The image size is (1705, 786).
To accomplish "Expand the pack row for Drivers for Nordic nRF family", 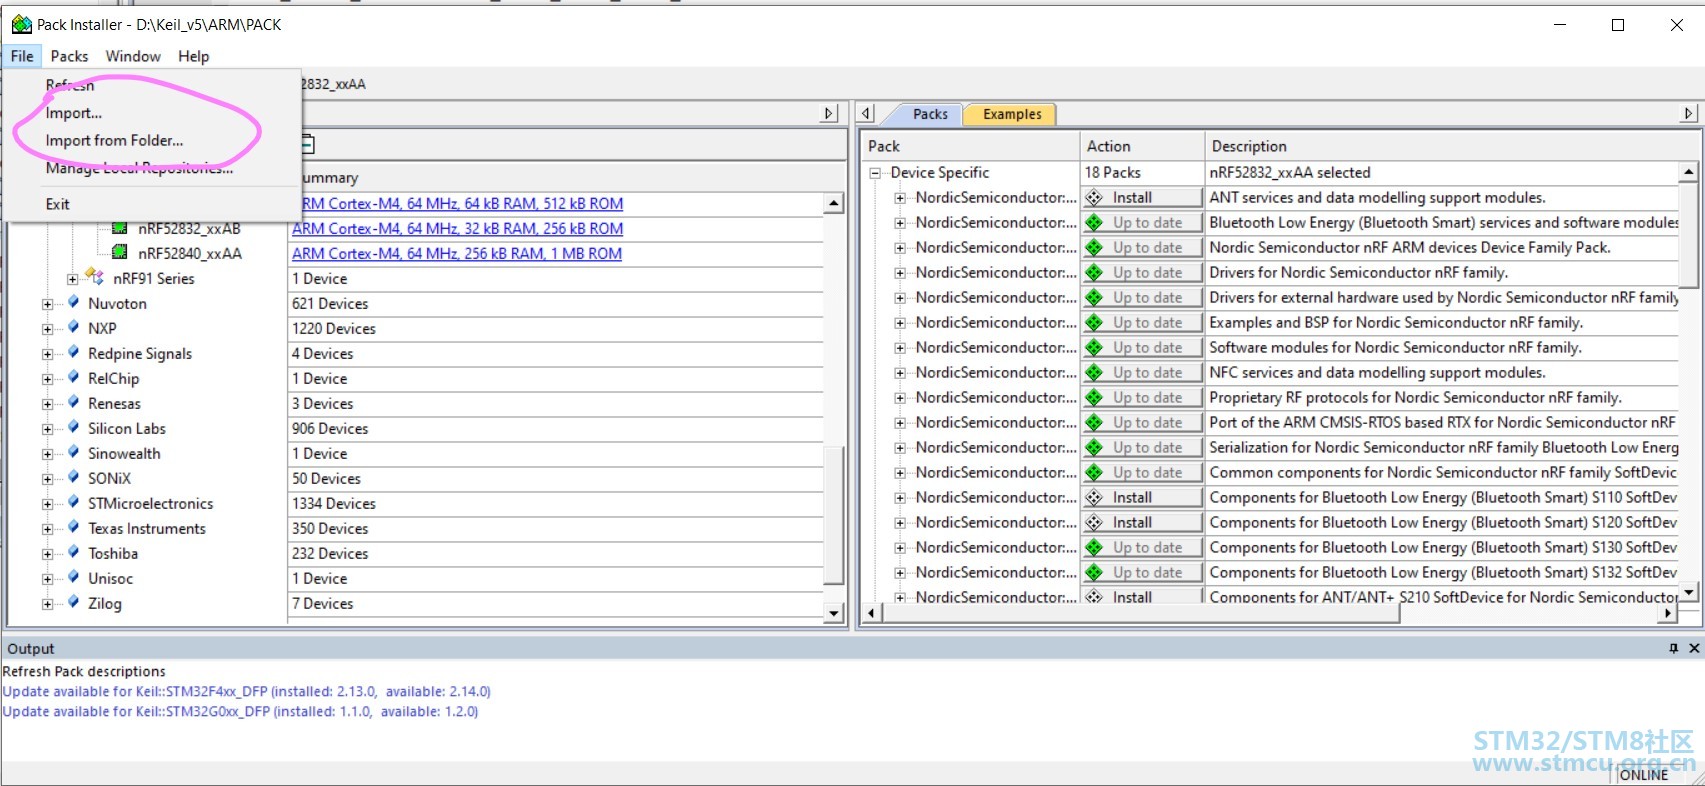I will point(900,273).
